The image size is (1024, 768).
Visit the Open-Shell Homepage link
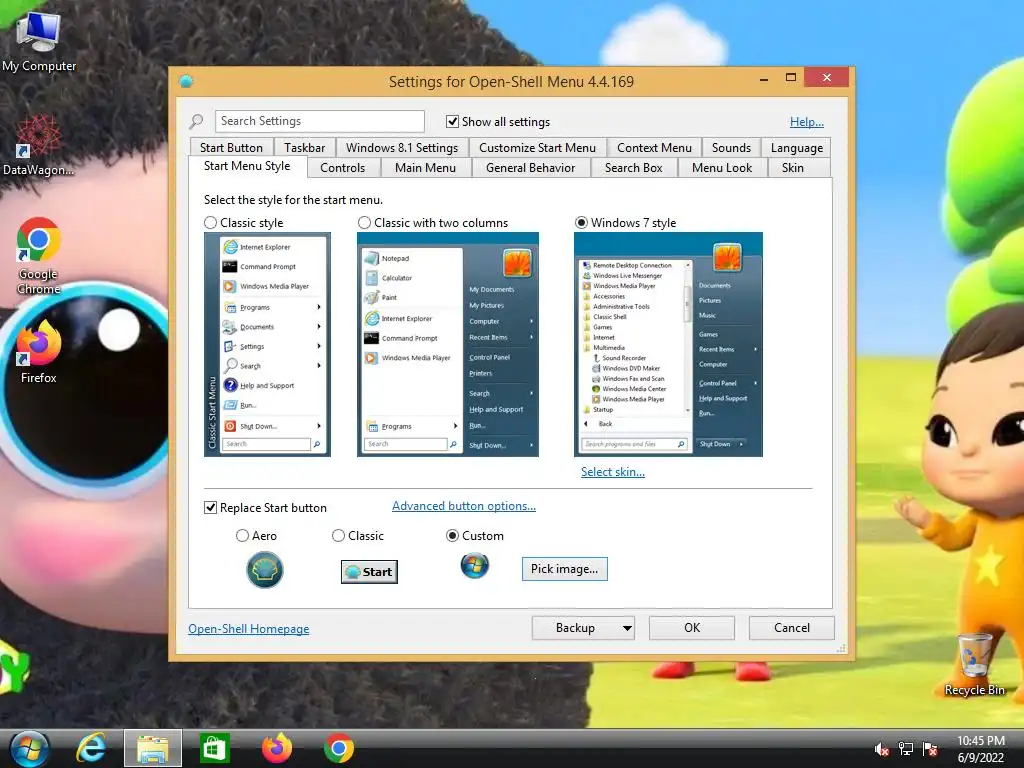point(249,629)
